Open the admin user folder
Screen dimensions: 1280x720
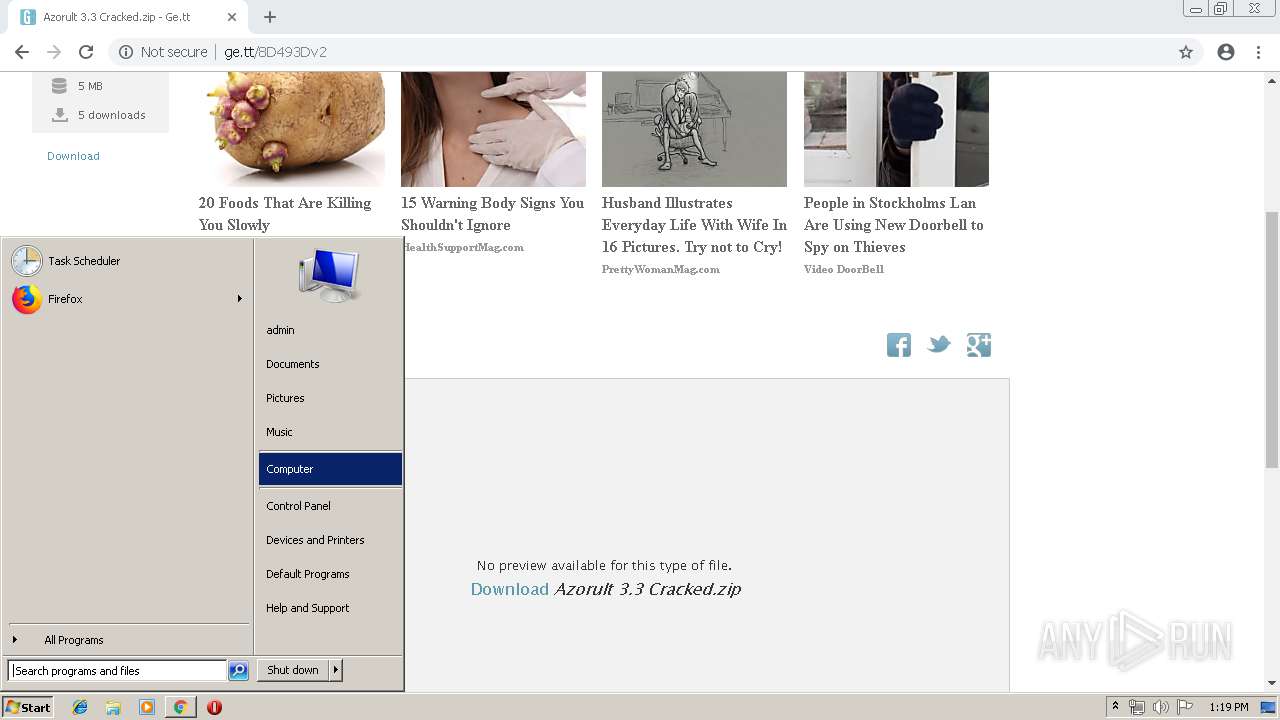[330, 330]
